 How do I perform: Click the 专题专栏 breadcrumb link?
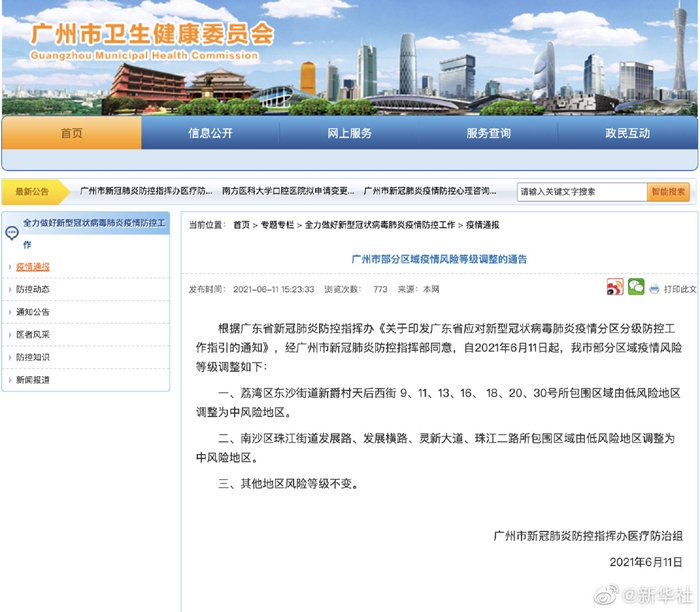coord(278,225)
